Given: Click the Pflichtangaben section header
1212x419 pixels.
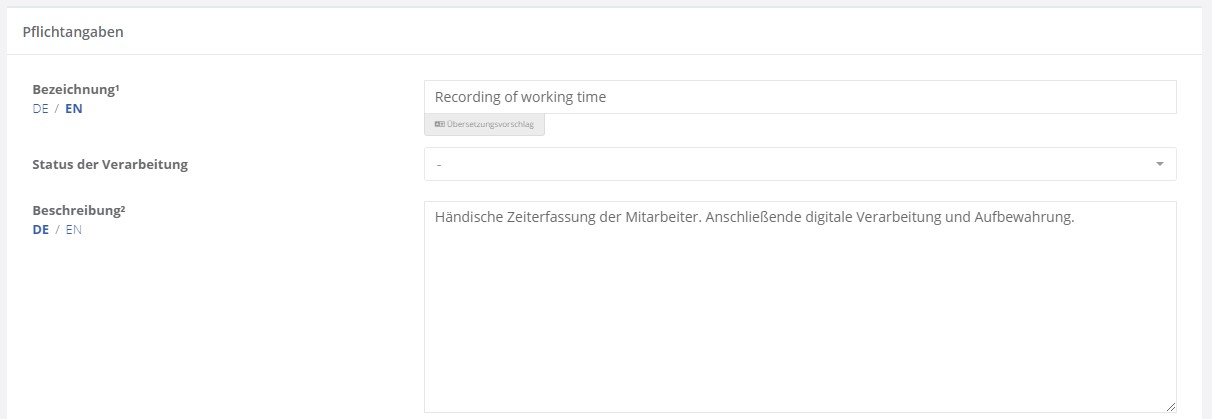Looking at the screenshot, I should tap(73, 32).
